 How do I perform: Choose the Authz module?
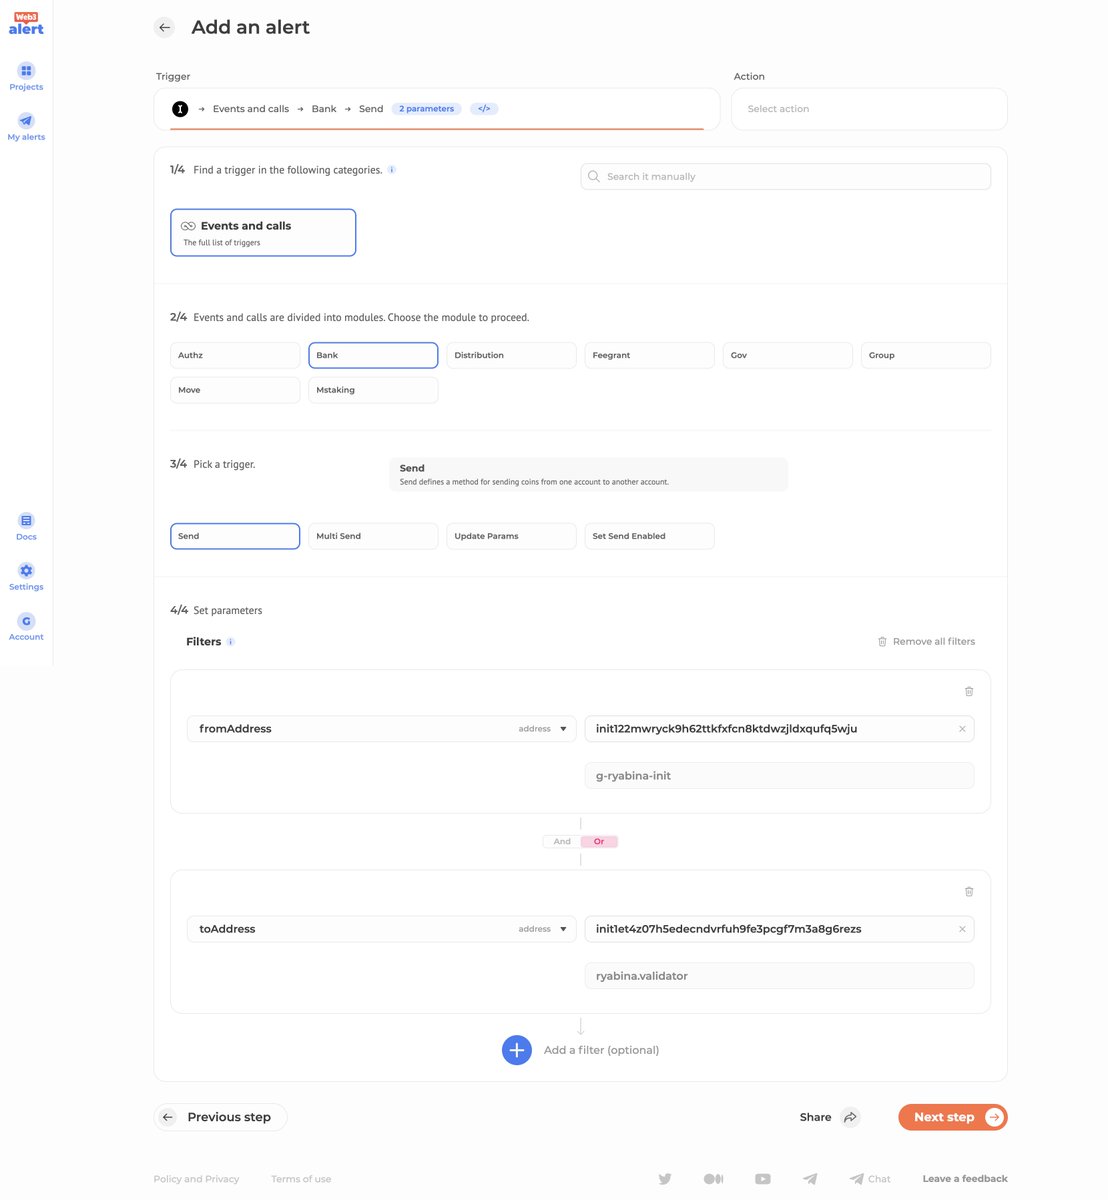(x=235, y=355)
